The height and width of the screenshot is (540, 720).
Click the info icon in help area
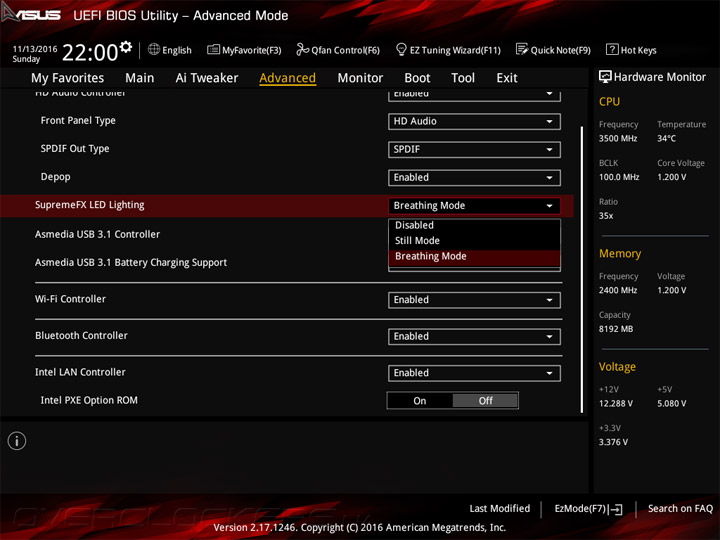tap(17, 441)
